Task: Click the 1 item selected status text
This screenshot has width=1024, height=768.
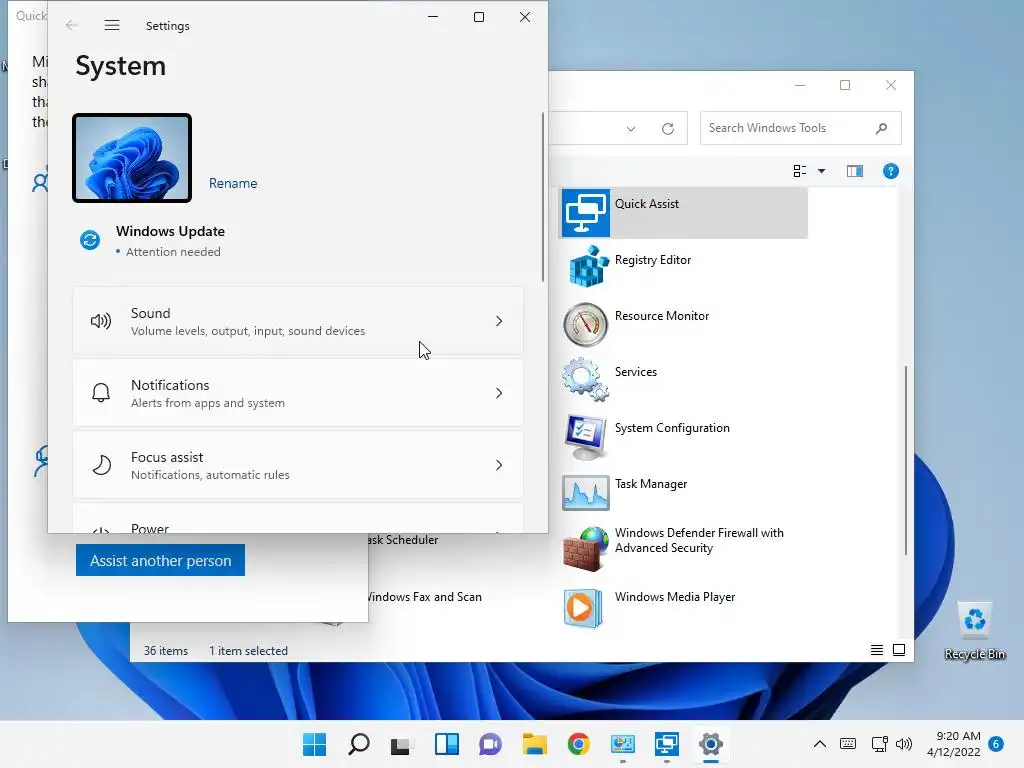Action: pyautogui.click(x=248, y=650)
